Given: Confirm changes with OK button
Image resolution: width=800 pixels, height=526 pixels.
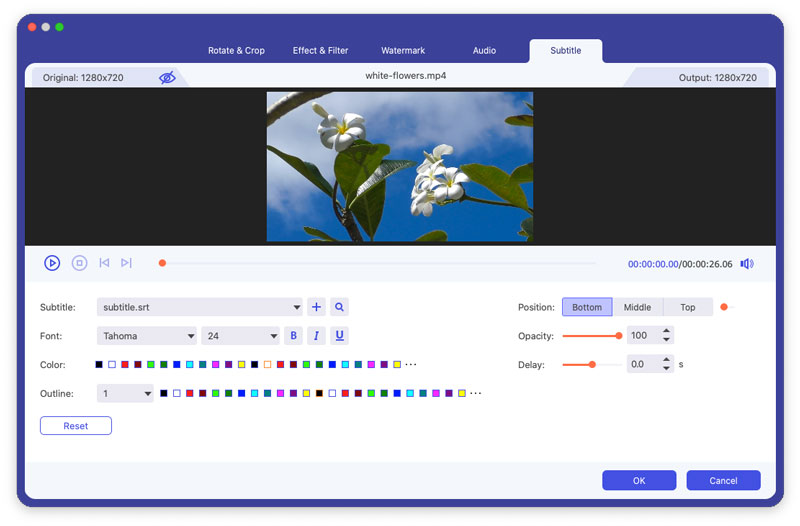Looking at the screenshot, I should pyautogui.click(x=639, y=481).
